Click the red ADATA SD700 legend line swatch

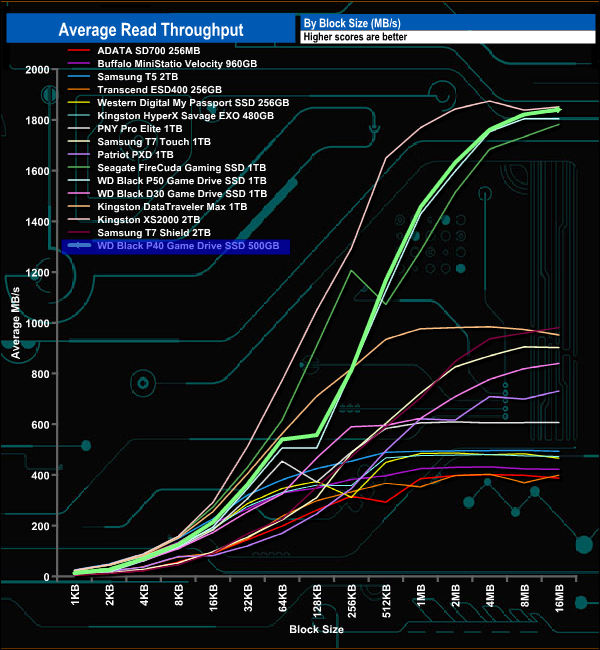[x=79, y=51]
